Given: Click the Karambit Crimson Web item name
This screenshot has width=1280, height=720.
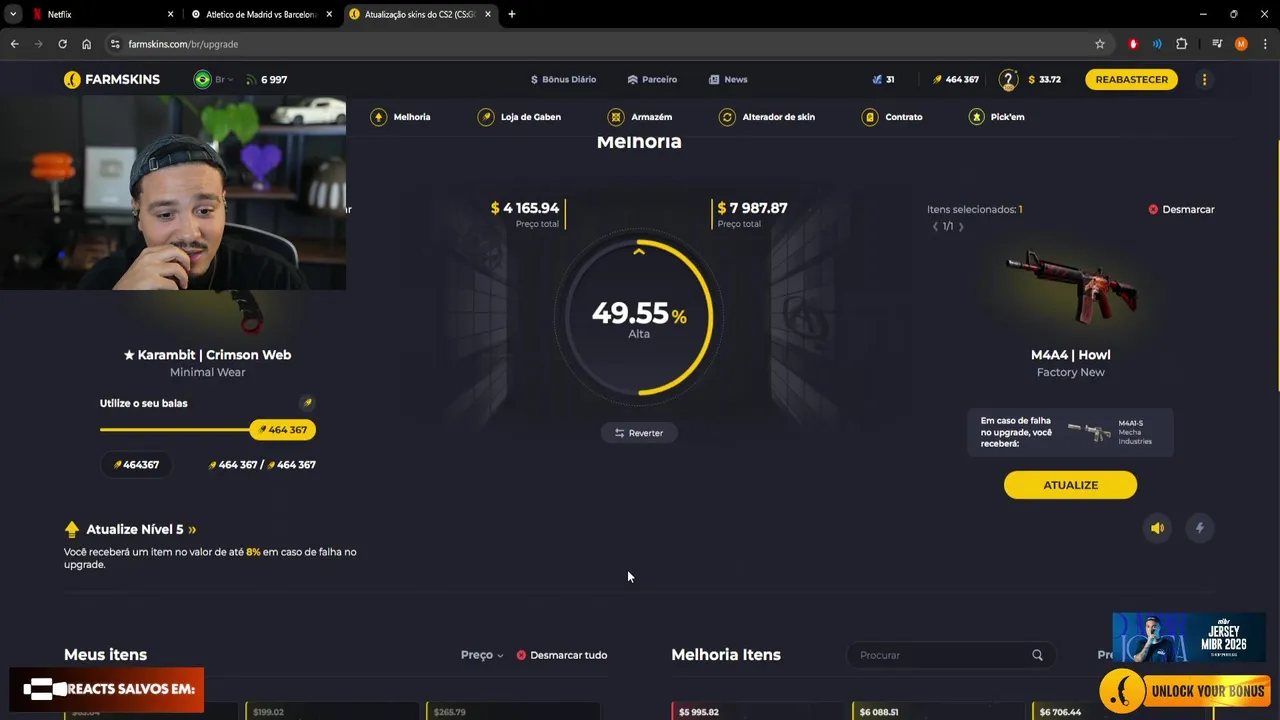Looking at the screenshot, I should click(207, 355).
